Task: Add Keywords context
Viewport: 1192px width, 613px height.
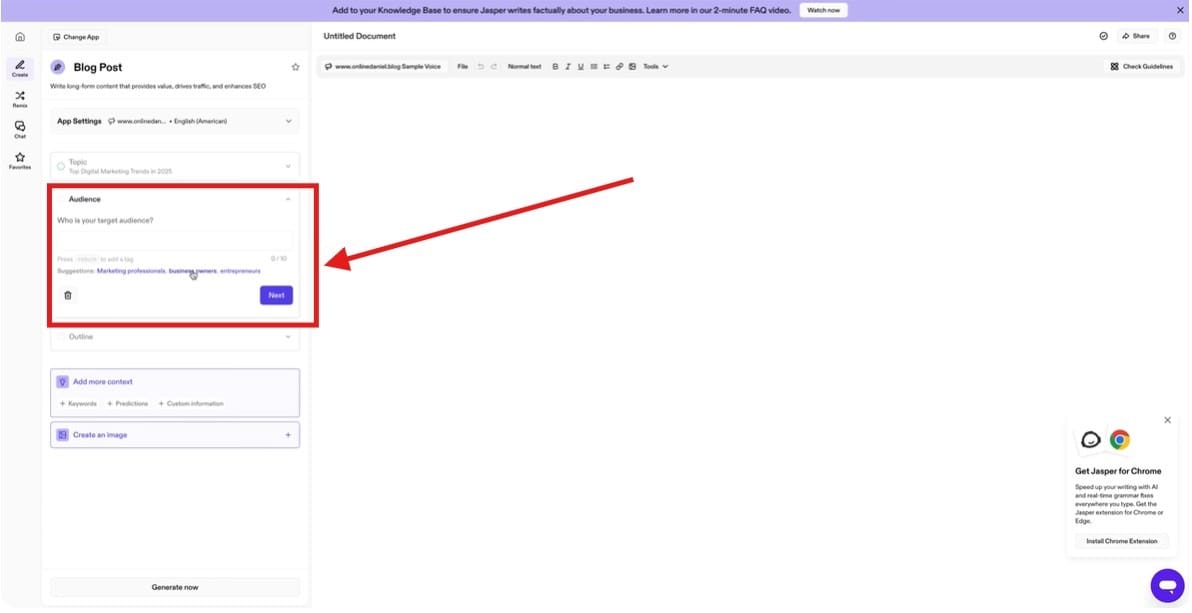Action: [78, 404]
